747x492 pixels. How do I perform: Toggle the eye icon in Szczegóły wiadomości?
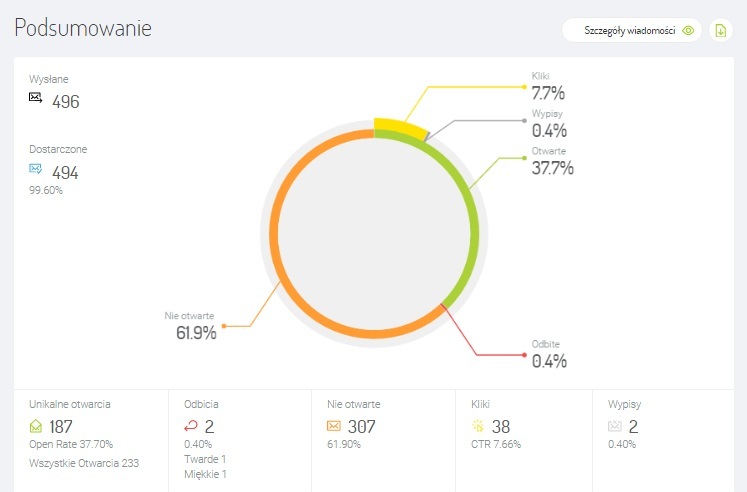point(688,30)
